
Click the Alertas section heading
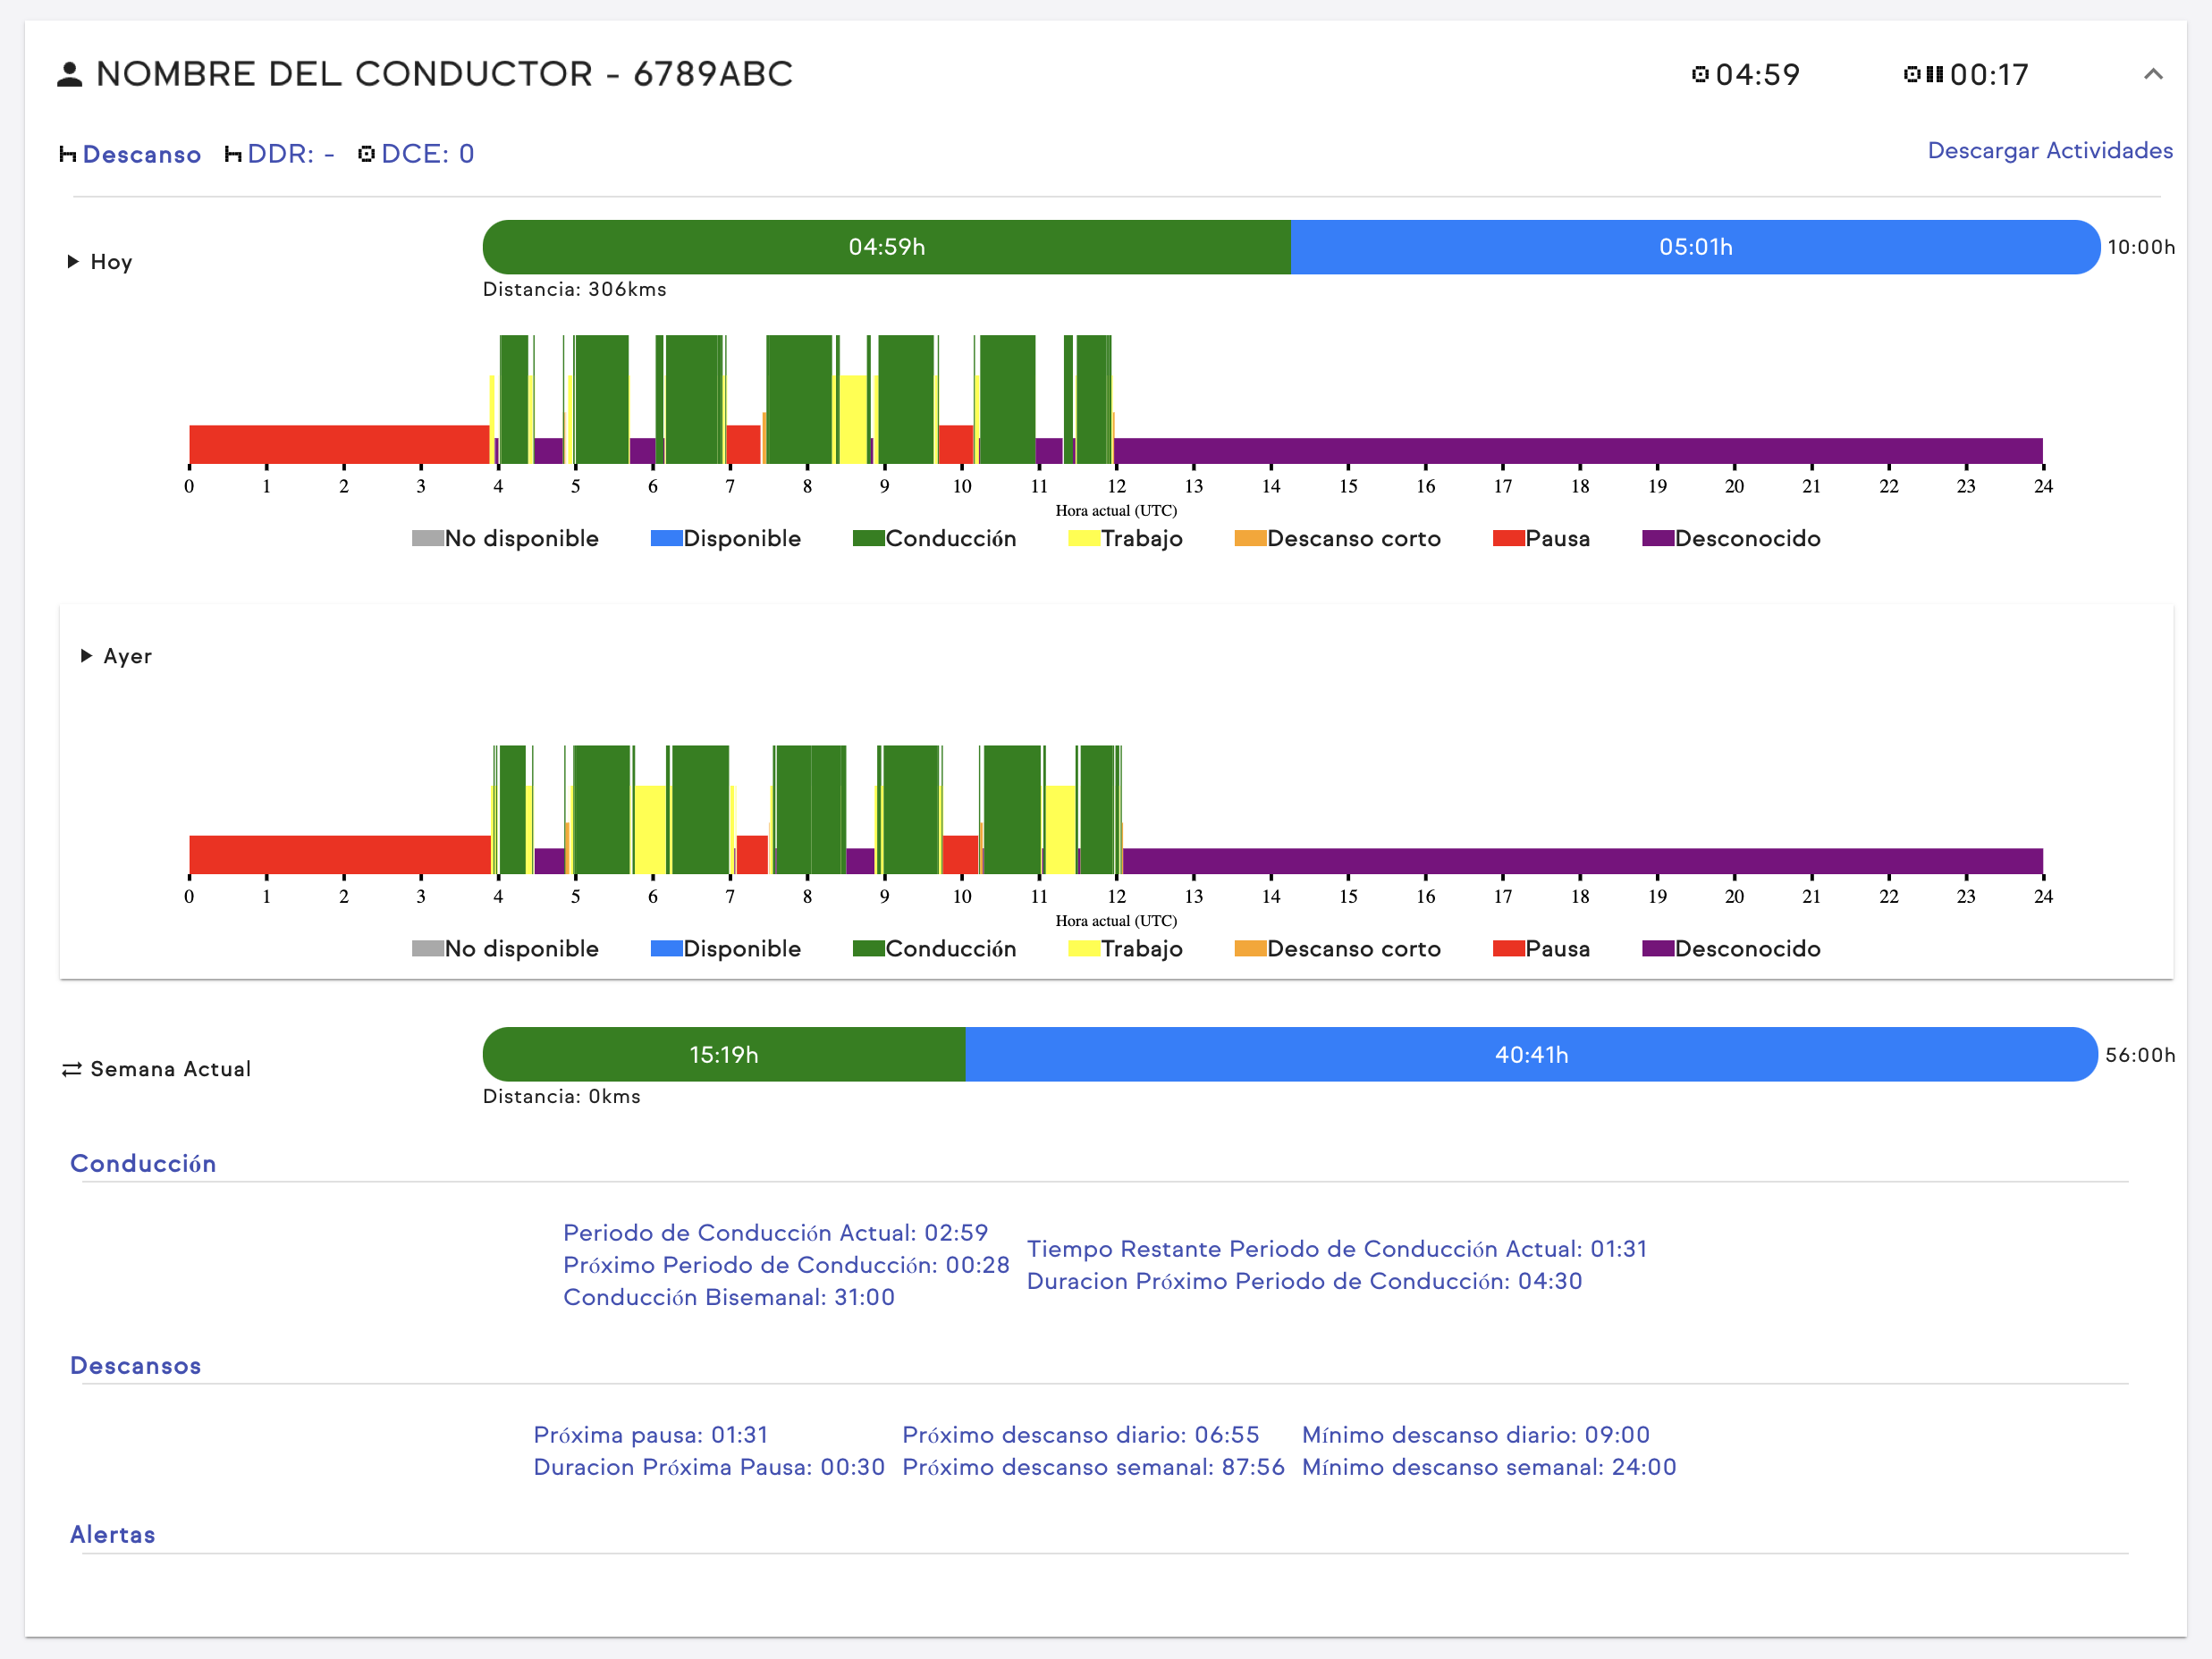point(112,1534)
